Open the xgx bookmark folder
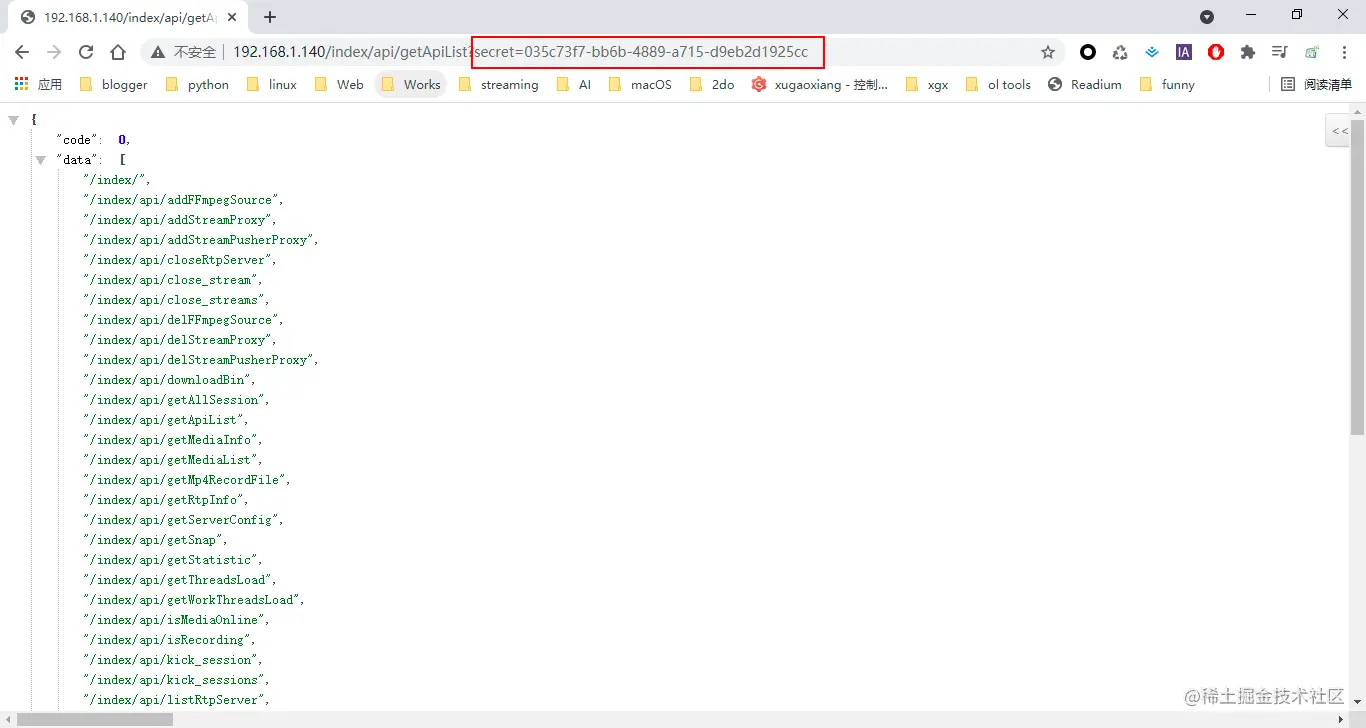Viewport: 1366px width, 728px height. click(x=927, y=85)
